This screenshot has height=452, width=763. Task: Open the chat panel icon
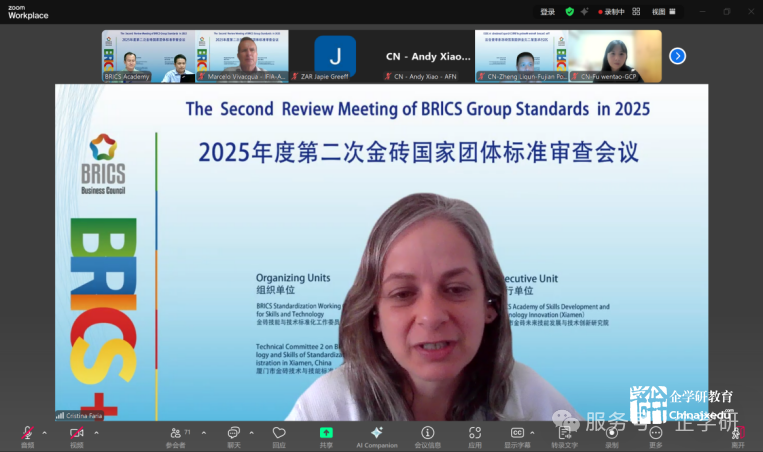tap(233, 433)
